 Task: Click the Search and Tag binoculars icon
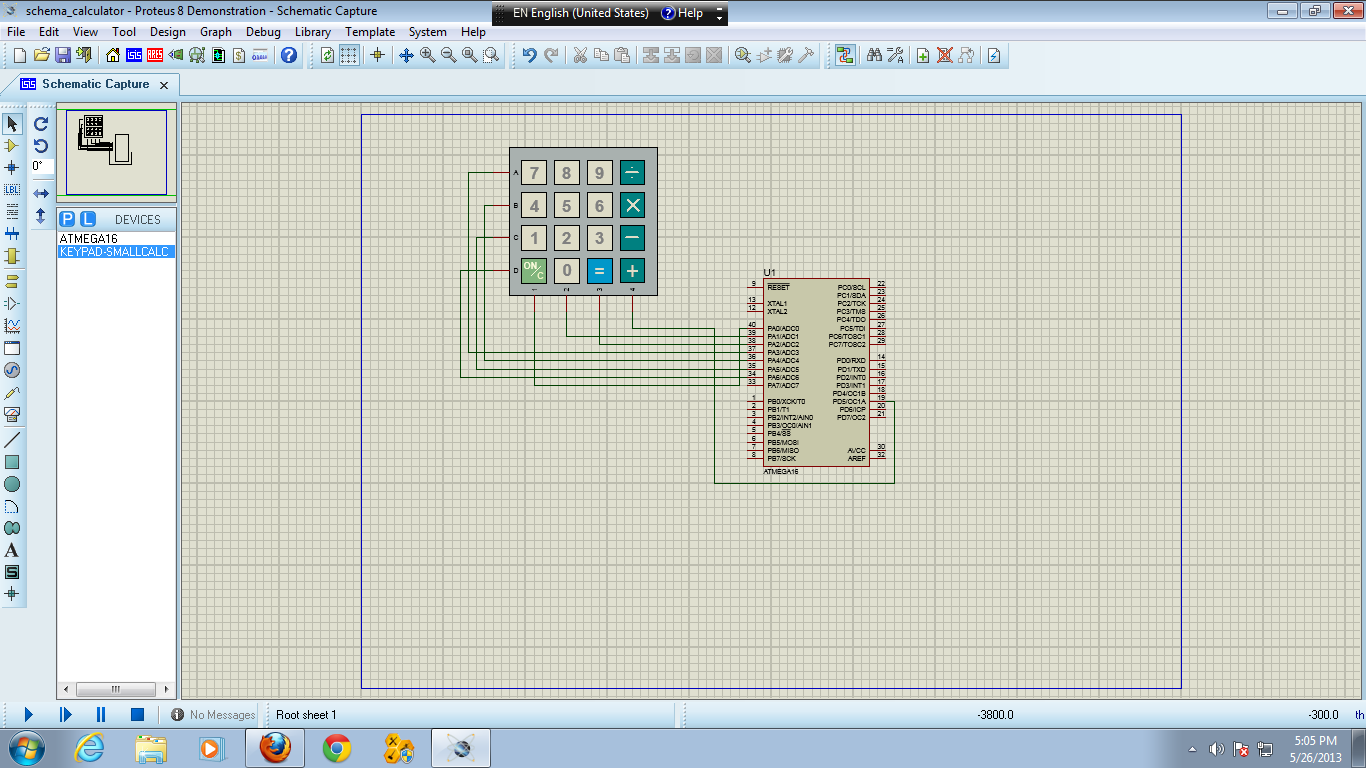874,55
